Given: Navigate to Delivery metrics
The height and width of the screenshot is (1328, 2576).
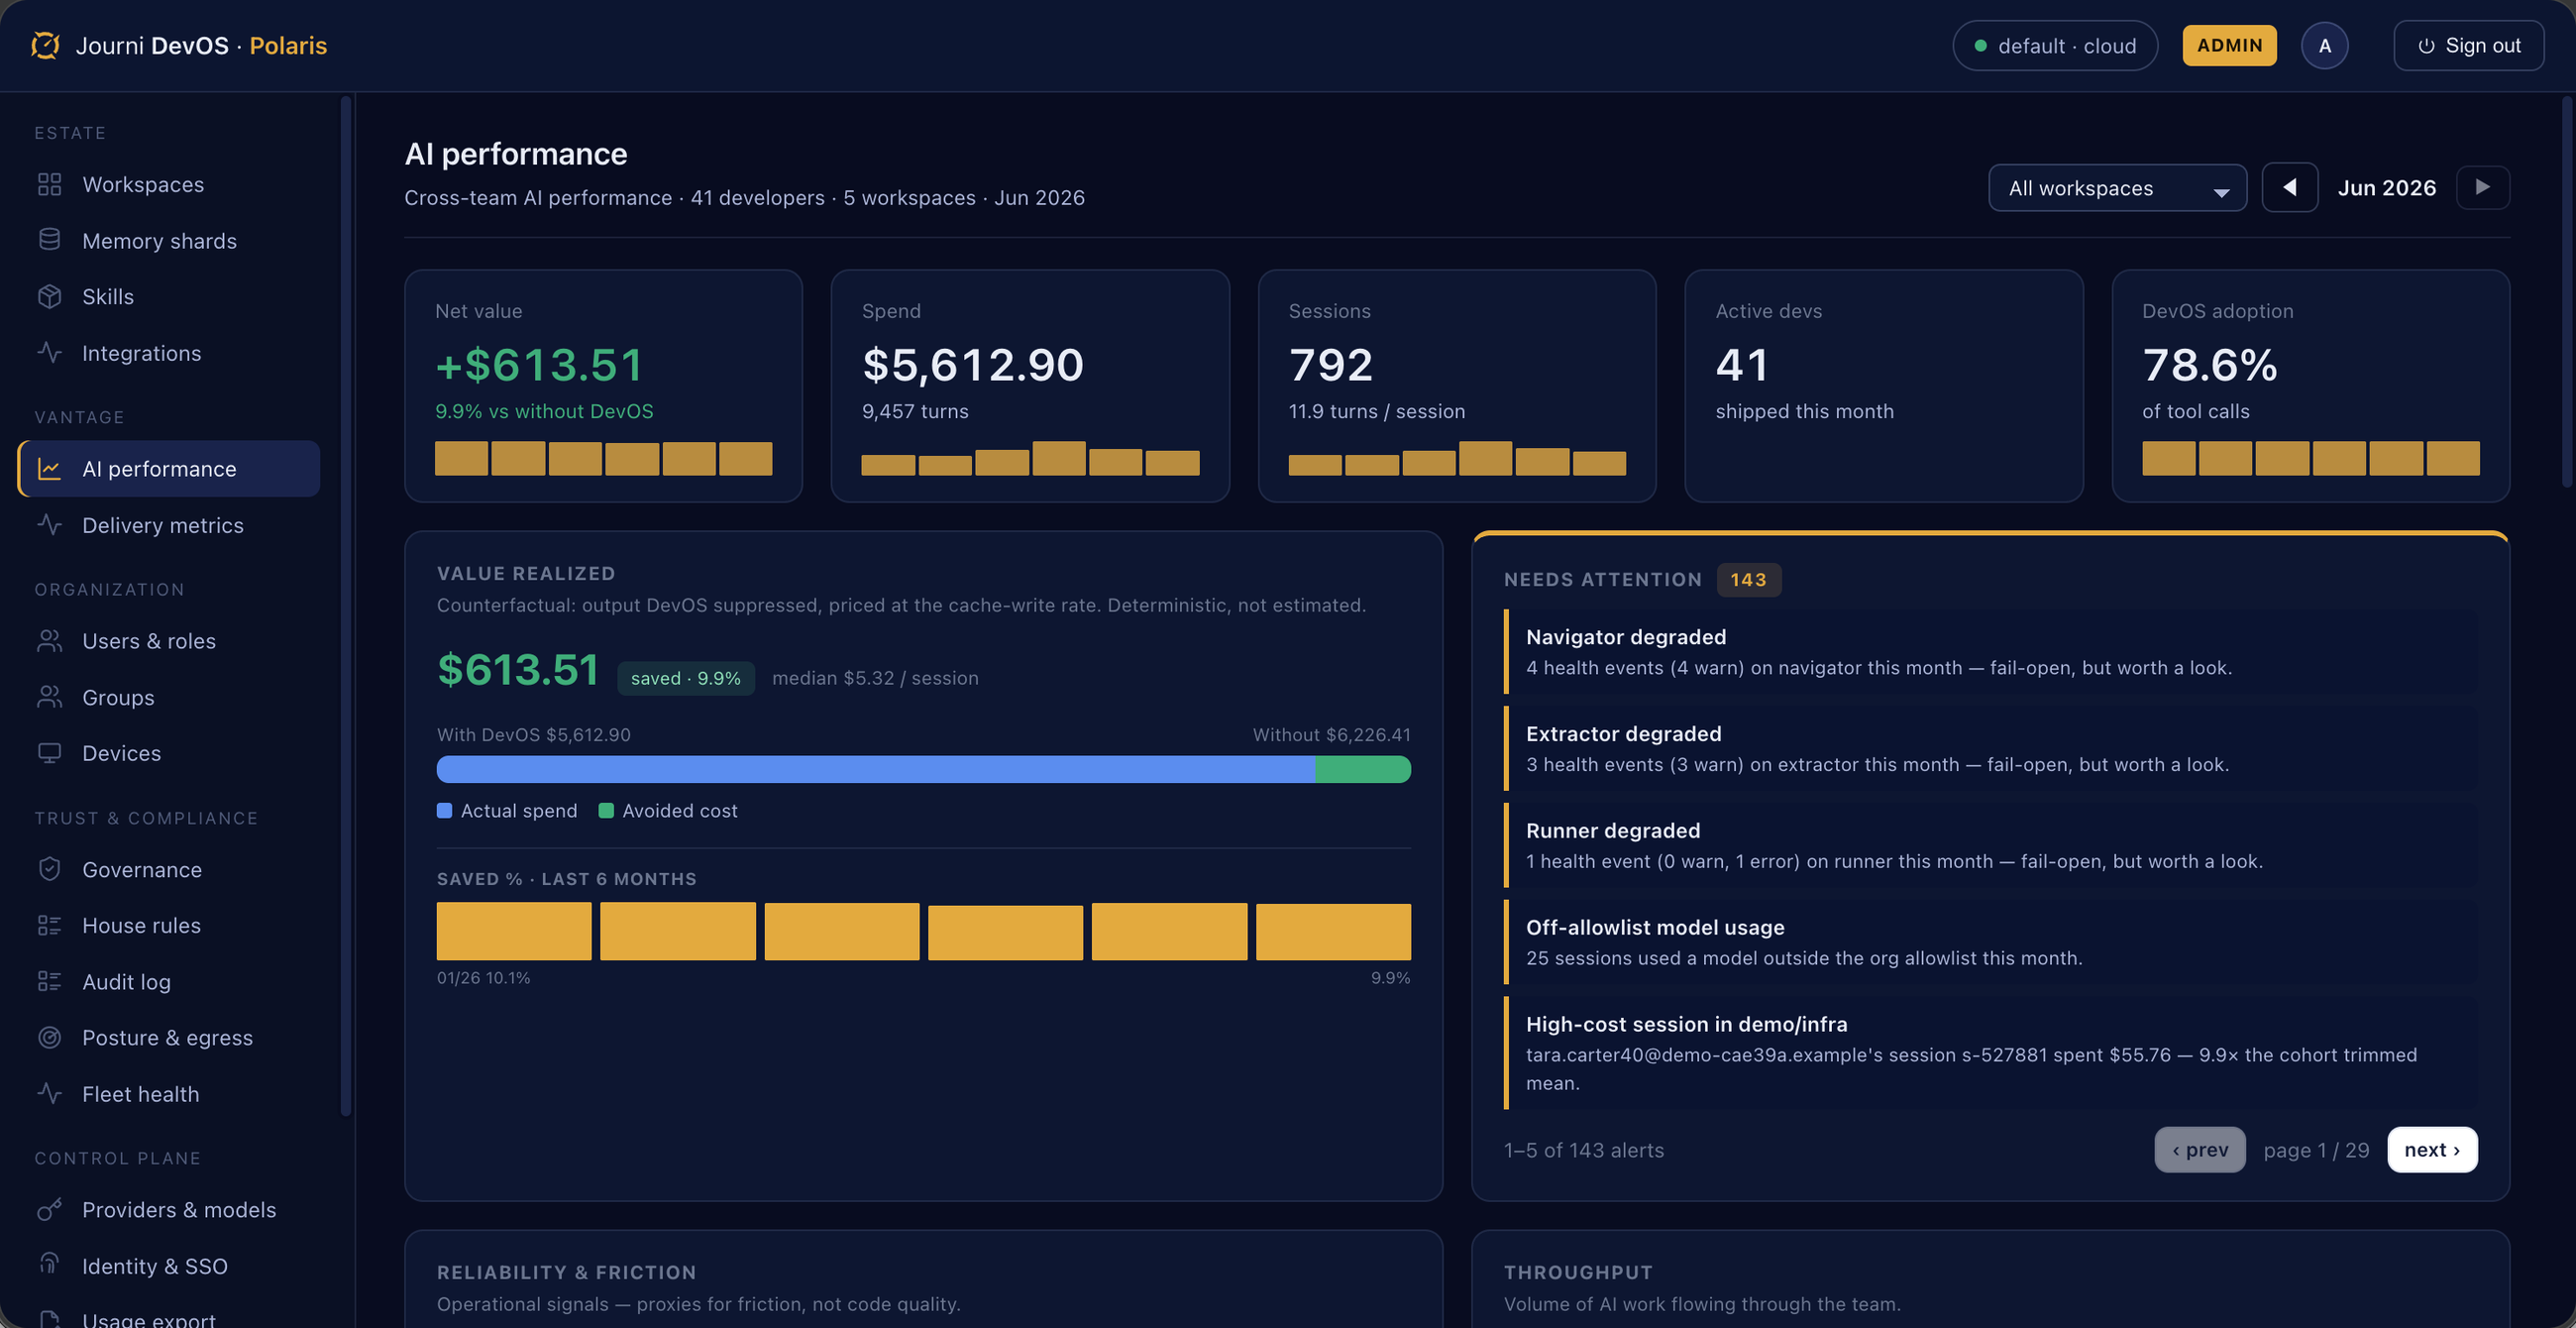Looking at the screenshot, I should [x=168, y=524].
